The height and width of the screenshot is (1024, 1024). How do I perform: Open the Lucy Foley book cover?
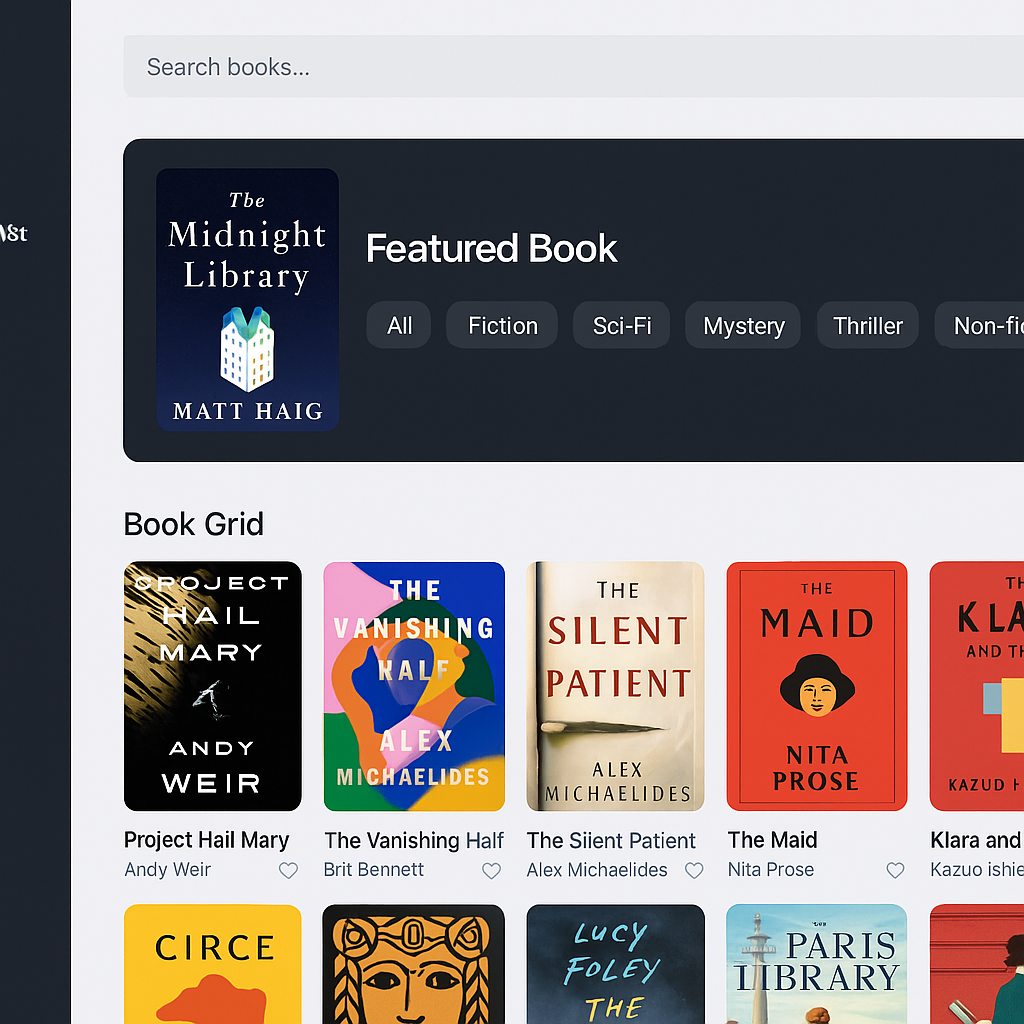click(x=615, y=964)
